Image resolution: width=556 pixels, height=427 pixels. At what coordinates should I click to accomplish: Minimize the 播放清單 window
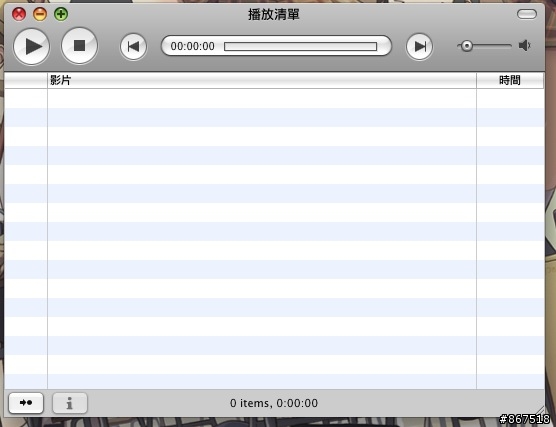[40, 14]
